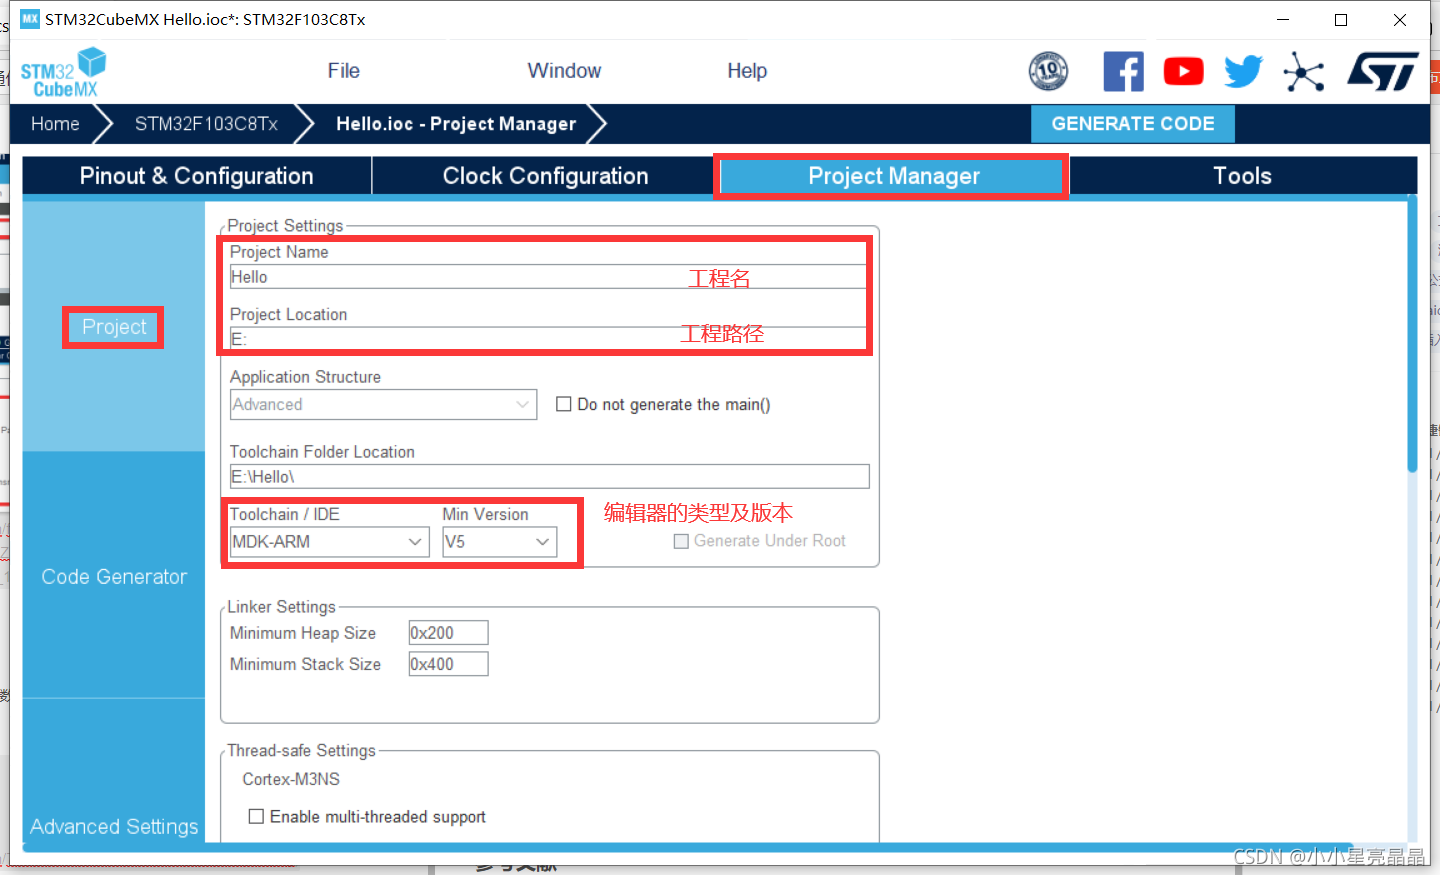This screenshot has height=875, width=1440.
Task: Click the Thread-safe Settings group title
Action: click(x=301, y=751)
